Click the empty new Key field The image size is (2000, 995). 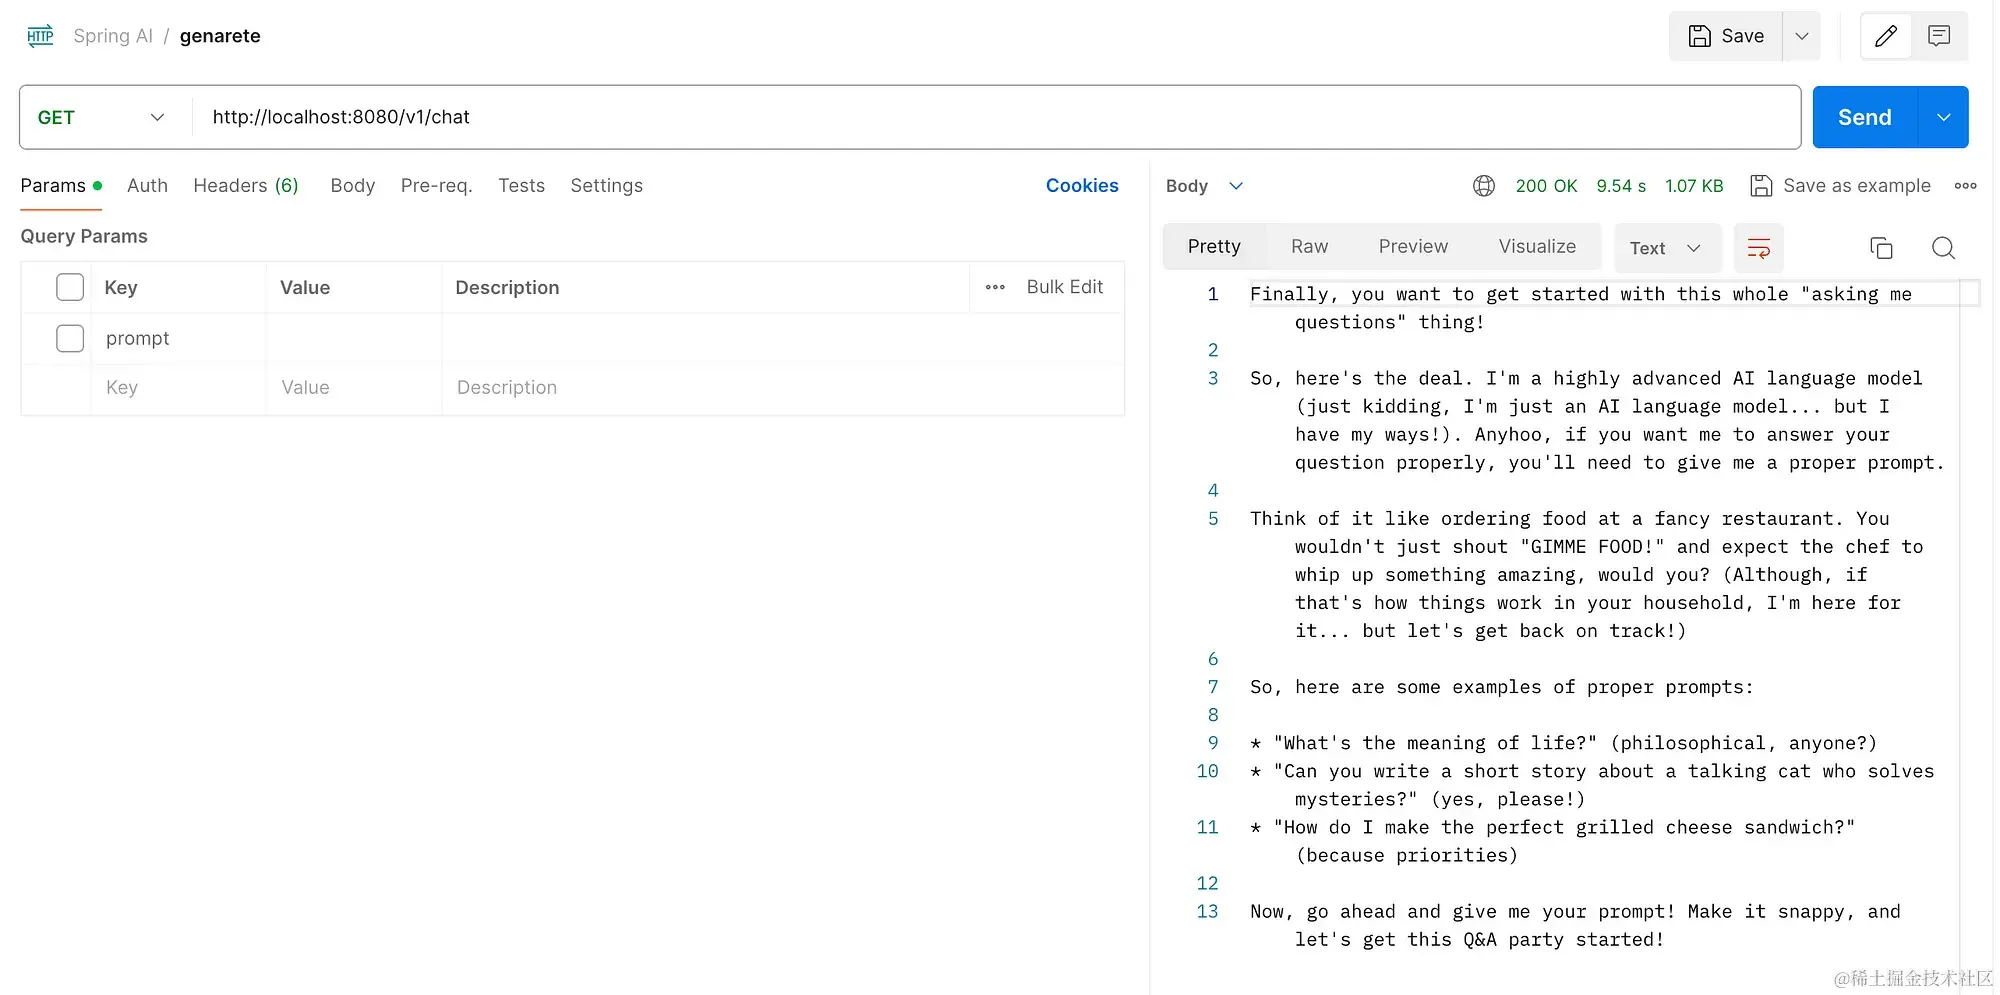coord(178,388)
